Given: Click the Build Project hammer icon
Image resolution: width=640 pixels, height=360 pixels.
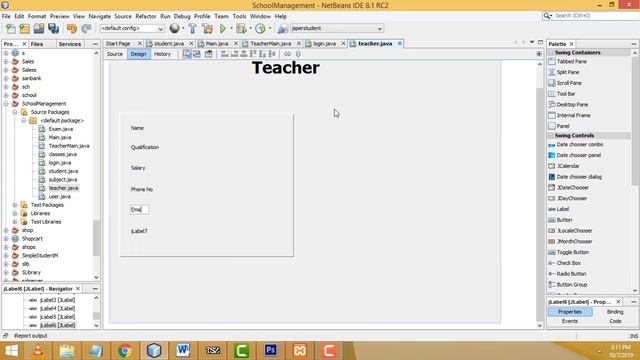Looking at the screenshot, I should tap(192, 28).
